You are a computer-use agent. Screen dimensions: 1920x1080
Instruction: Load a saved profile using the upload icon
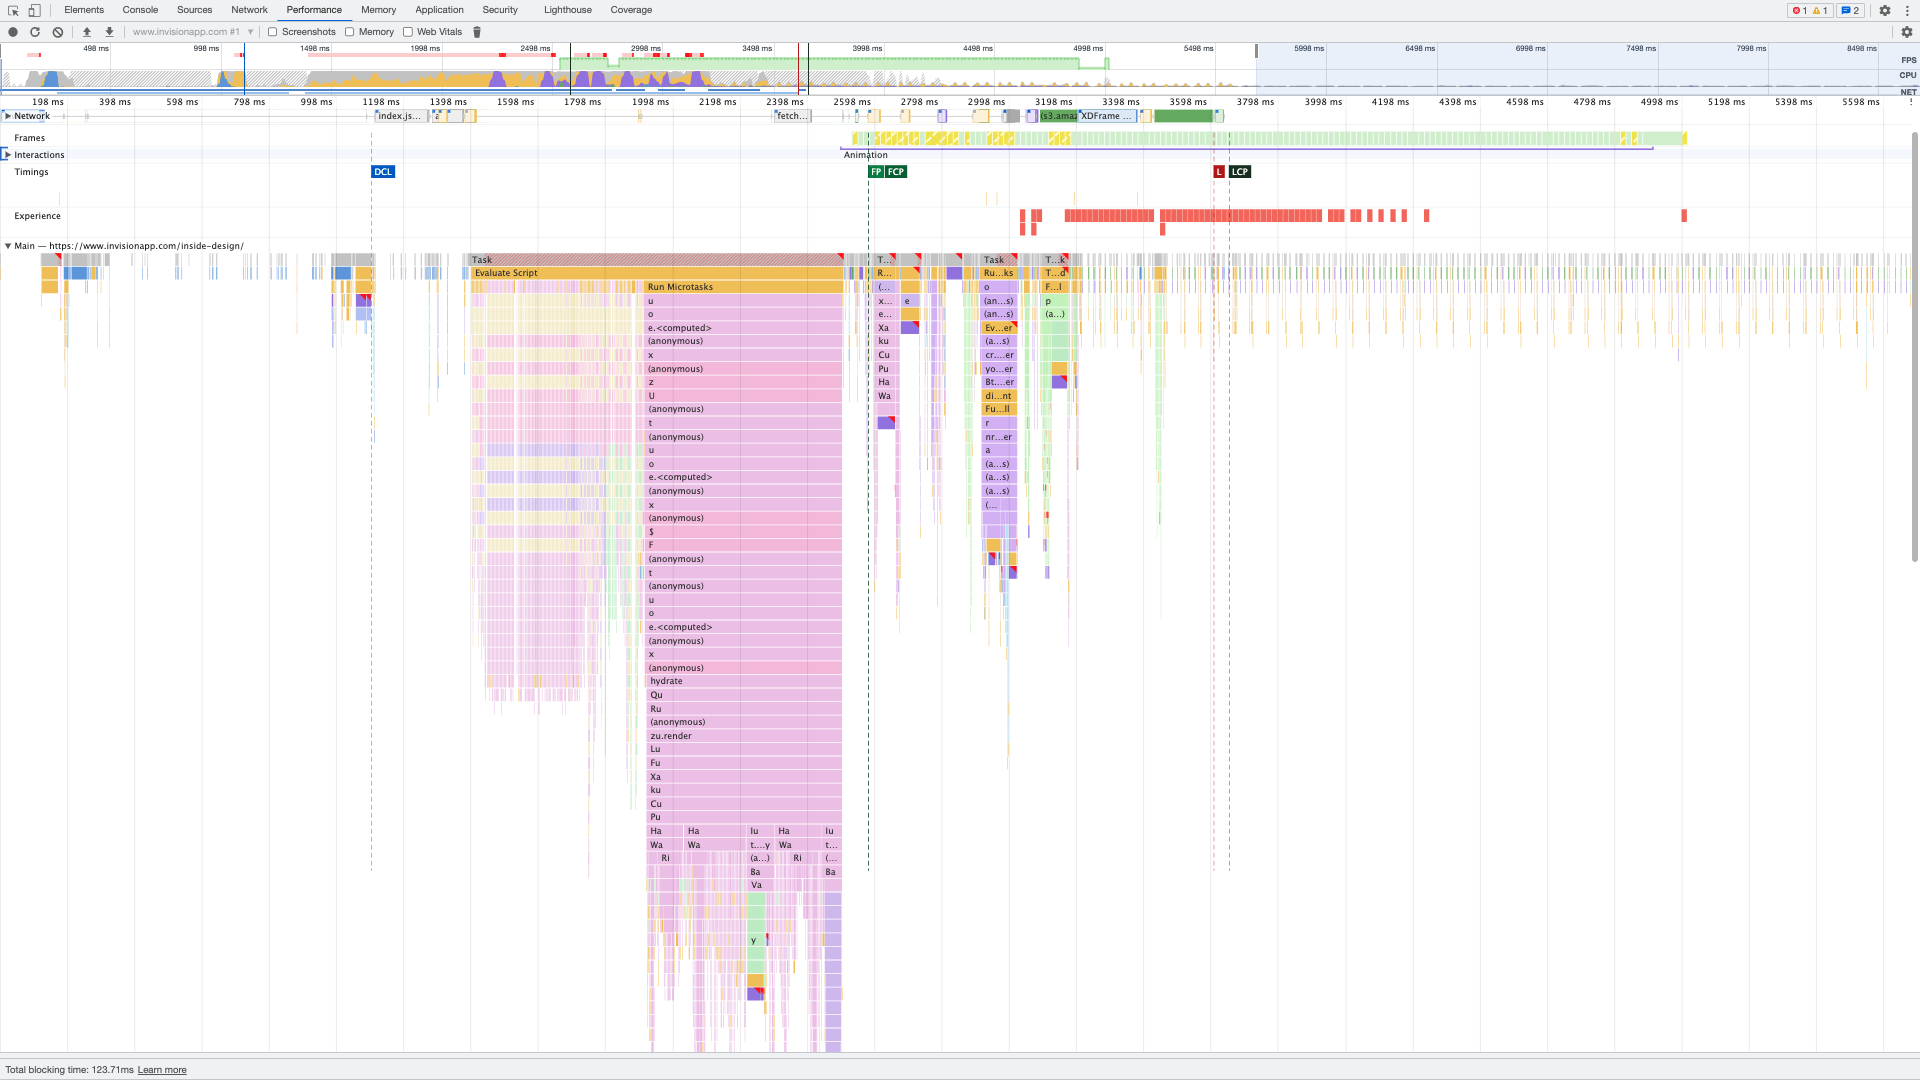pyautogui.click(x=87, y=31)
